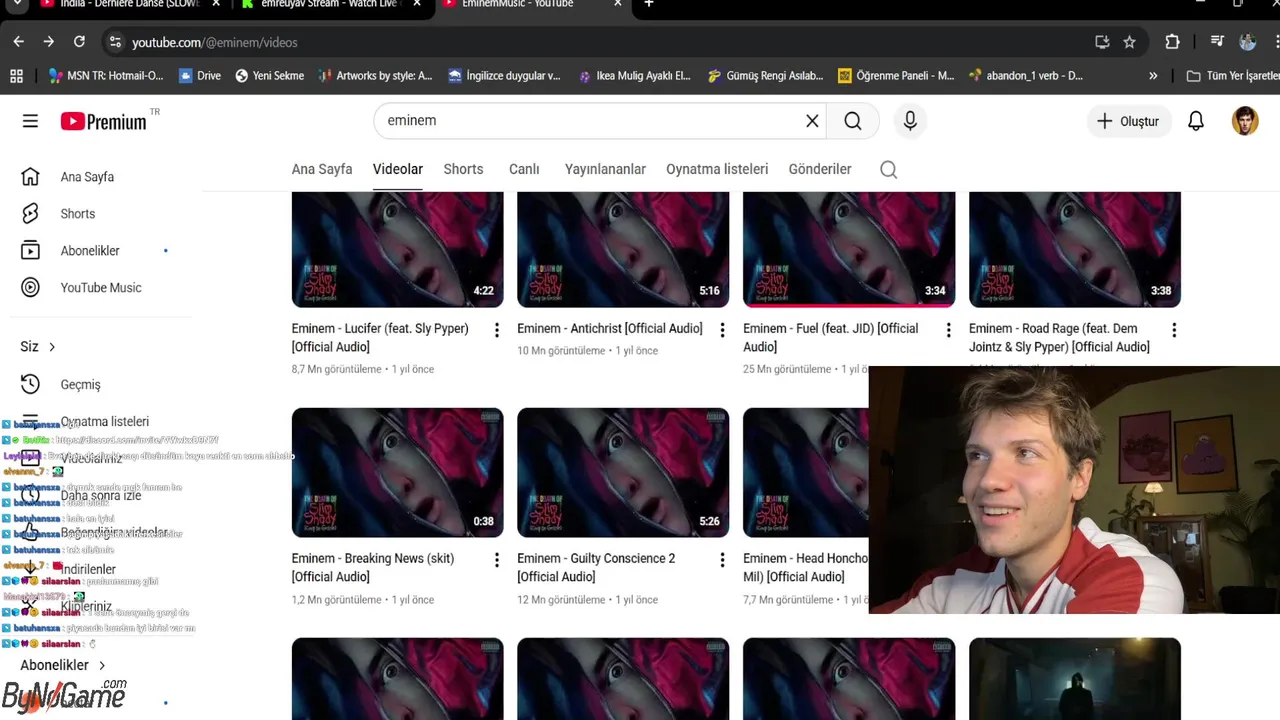This screenshot has width=1280, height=720.
Task: Switch to channel Ana Sayfa tab
Action: (x=322, y=169)
